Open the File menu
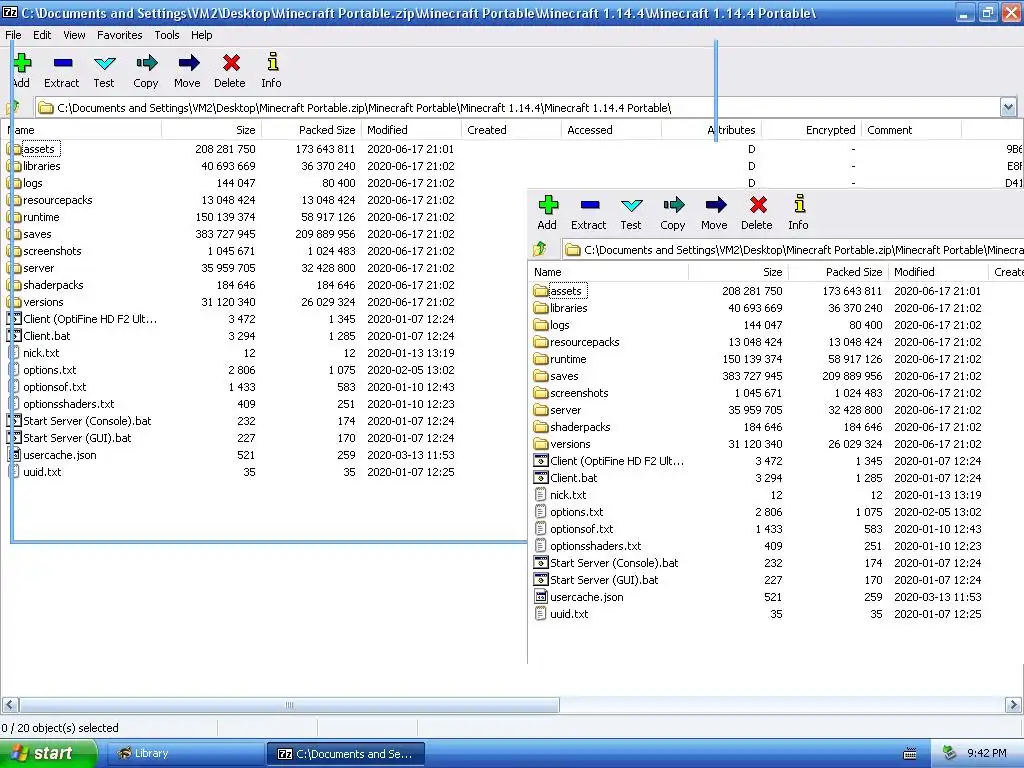Viewport: 1024px width, 768px height. coord(13,35)
